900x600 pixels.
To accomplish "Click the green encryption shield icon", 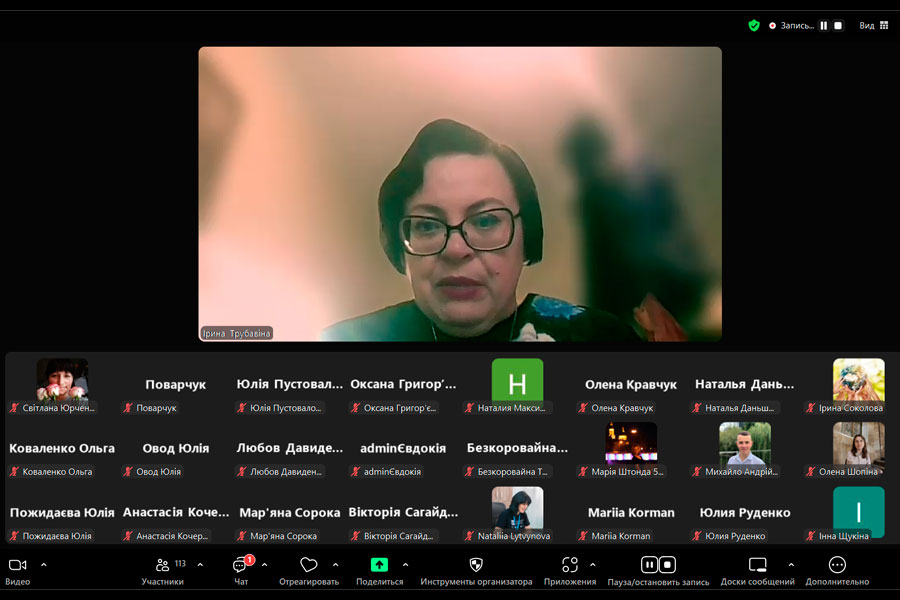I will click(x=754, y=25).
